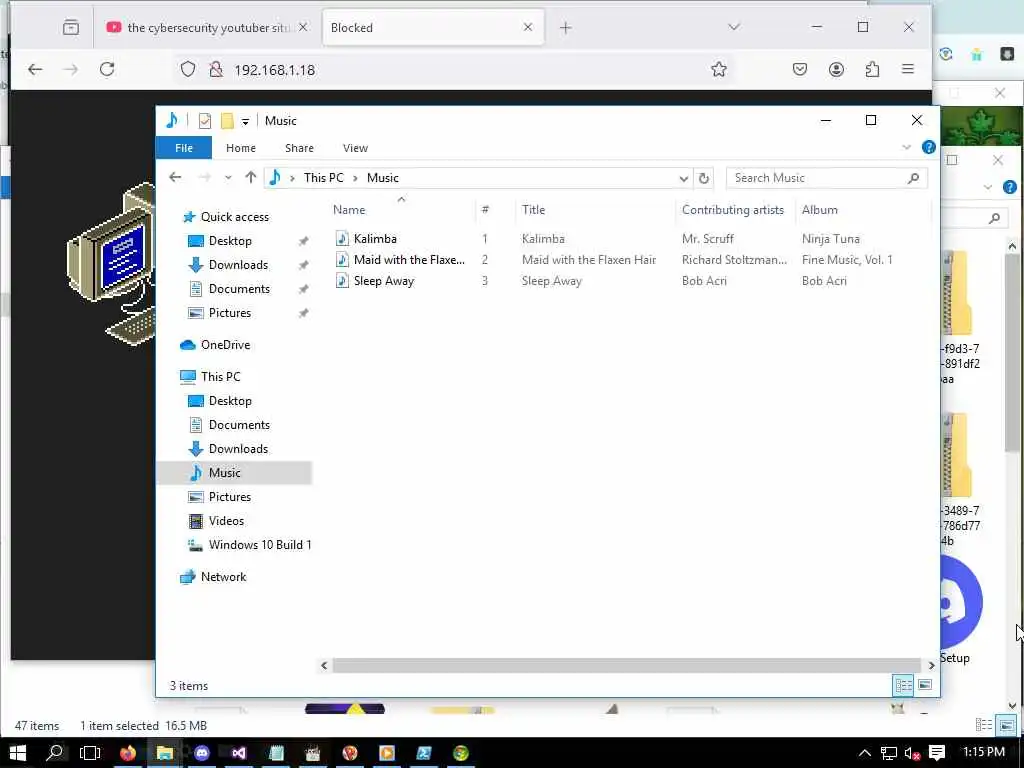The width and height of the screenshot is (1024, 768).
Task: Open Quick access in navigation pane
Action: 234,217
